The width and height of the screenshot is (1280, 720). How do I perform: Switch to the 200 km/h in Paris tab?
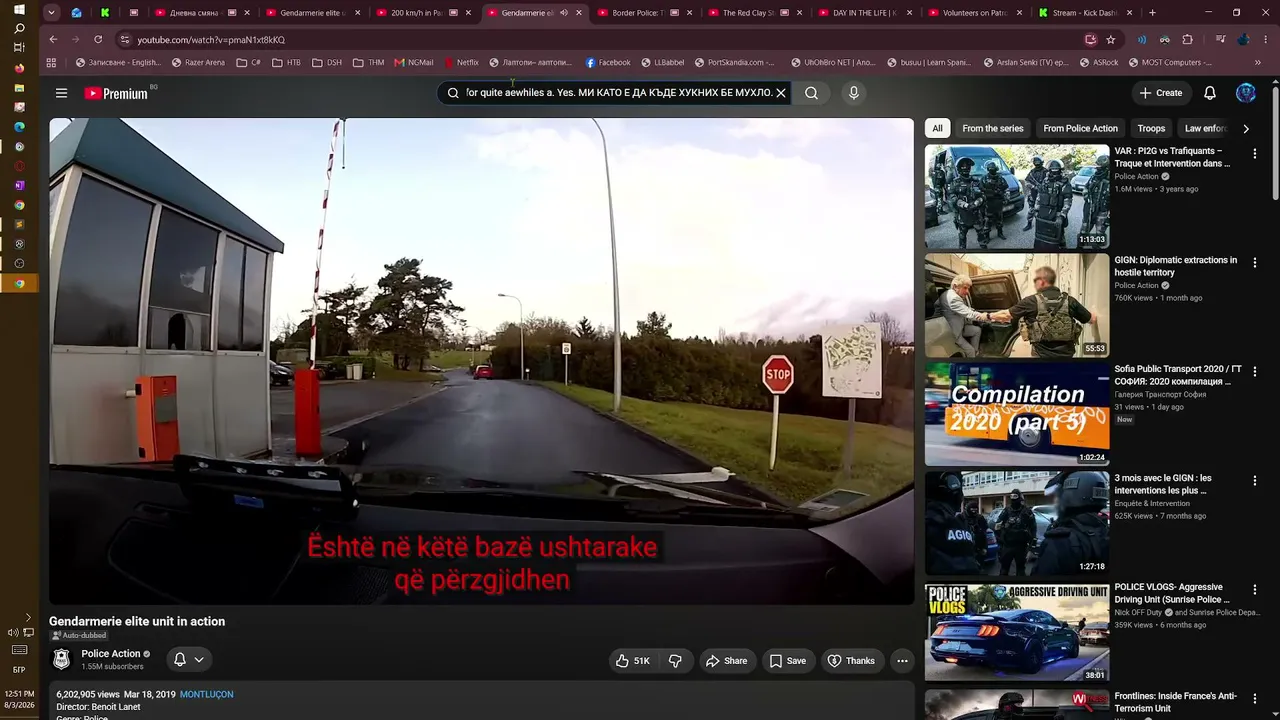[426, 13]
